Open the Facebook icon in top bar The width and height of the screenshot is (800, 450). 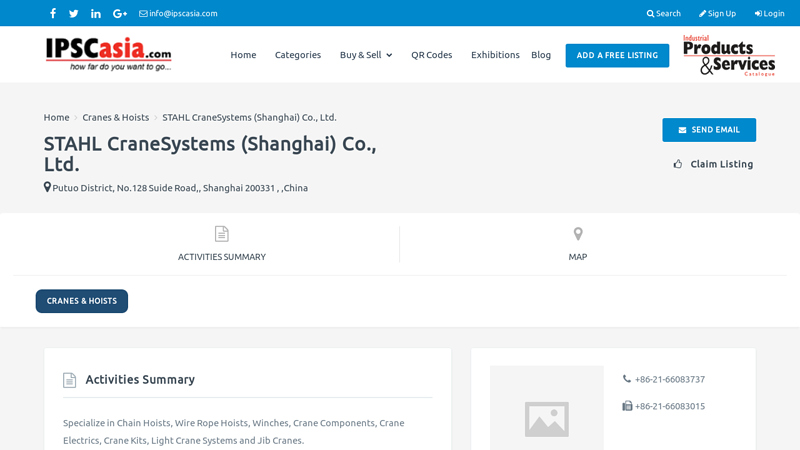tap(53, 13)
